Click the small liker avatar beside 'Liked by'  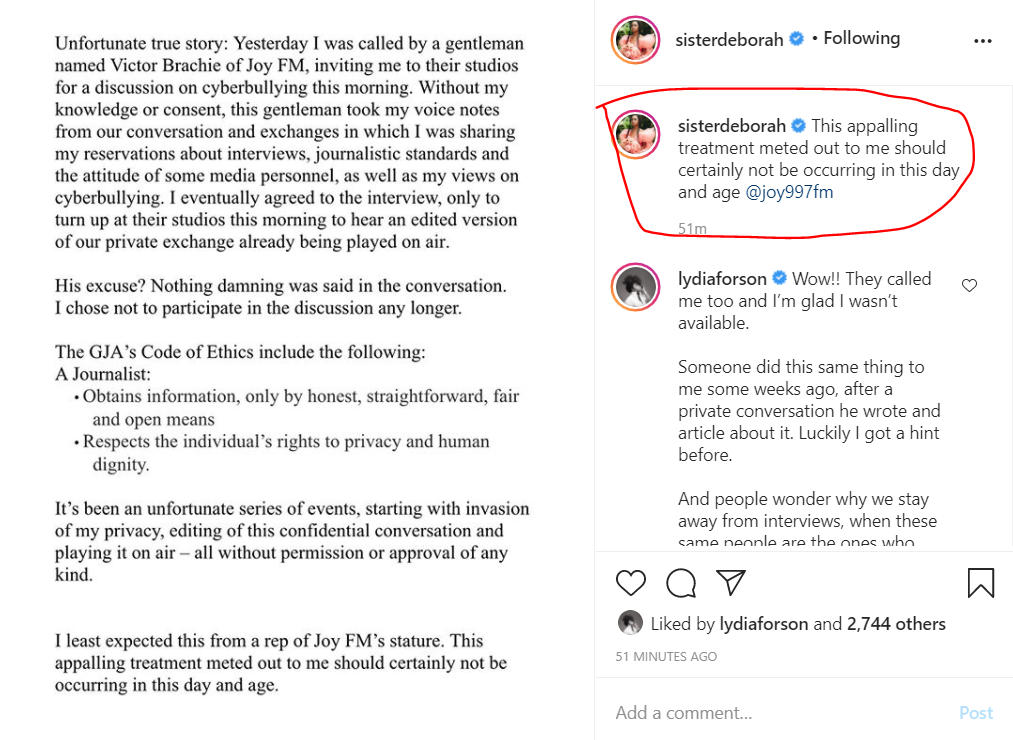(630, 623)
